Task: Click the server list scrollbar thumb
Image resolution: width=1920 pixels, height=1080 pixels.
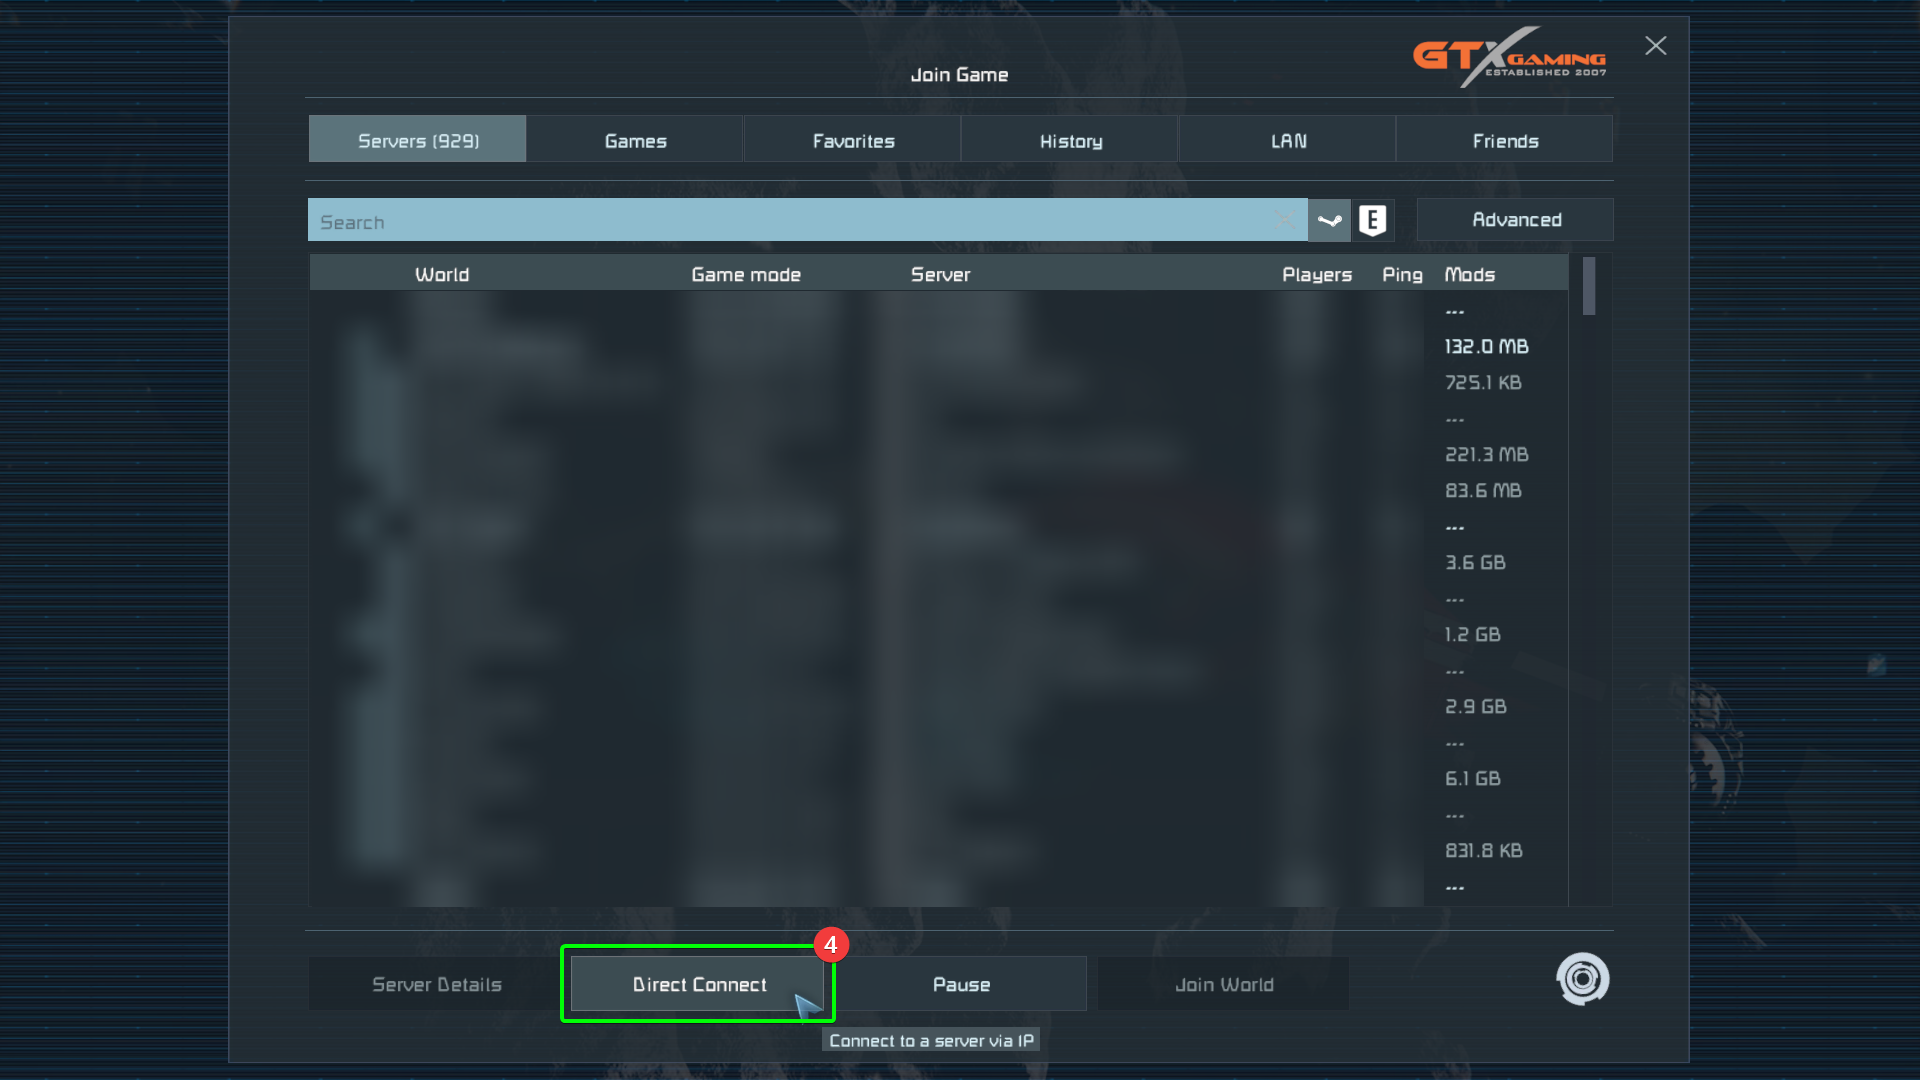Action: (1589, 286)
